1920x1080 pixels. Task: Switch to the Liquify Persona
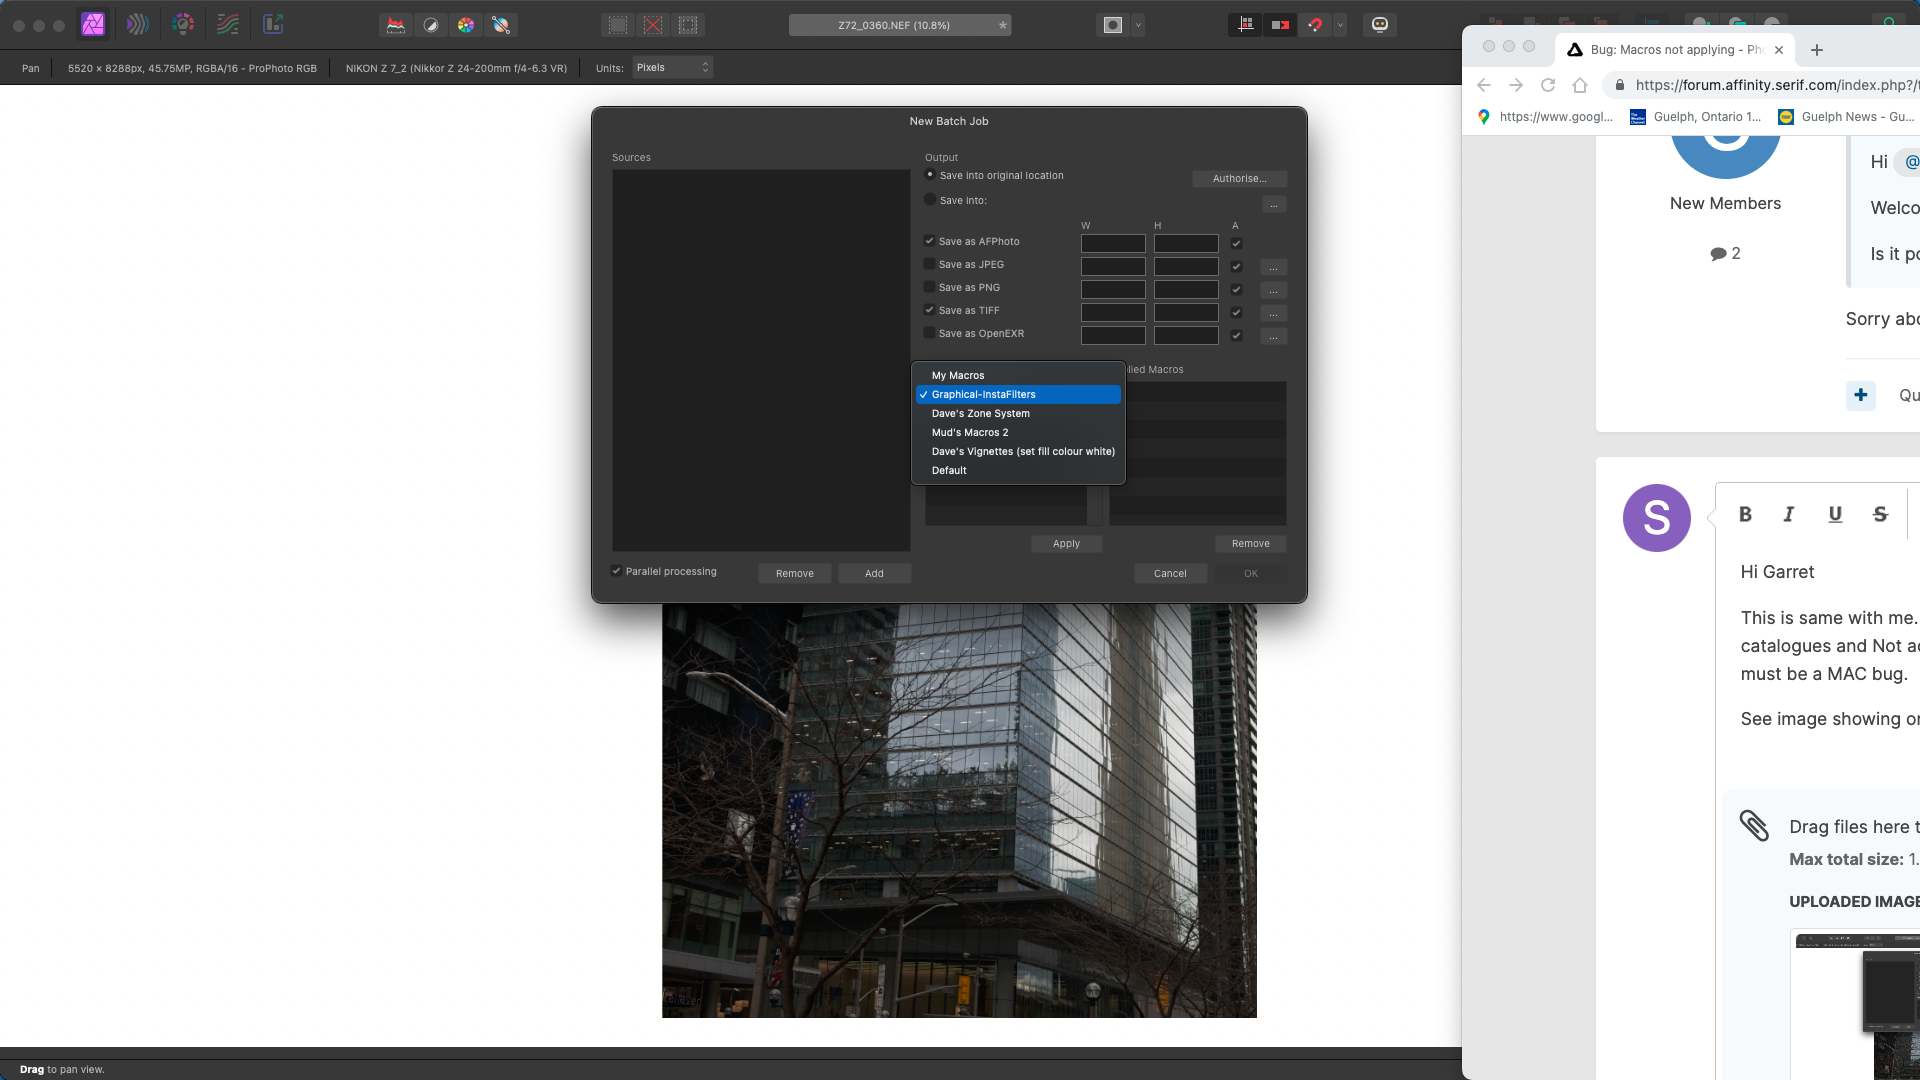pos(137,23)
